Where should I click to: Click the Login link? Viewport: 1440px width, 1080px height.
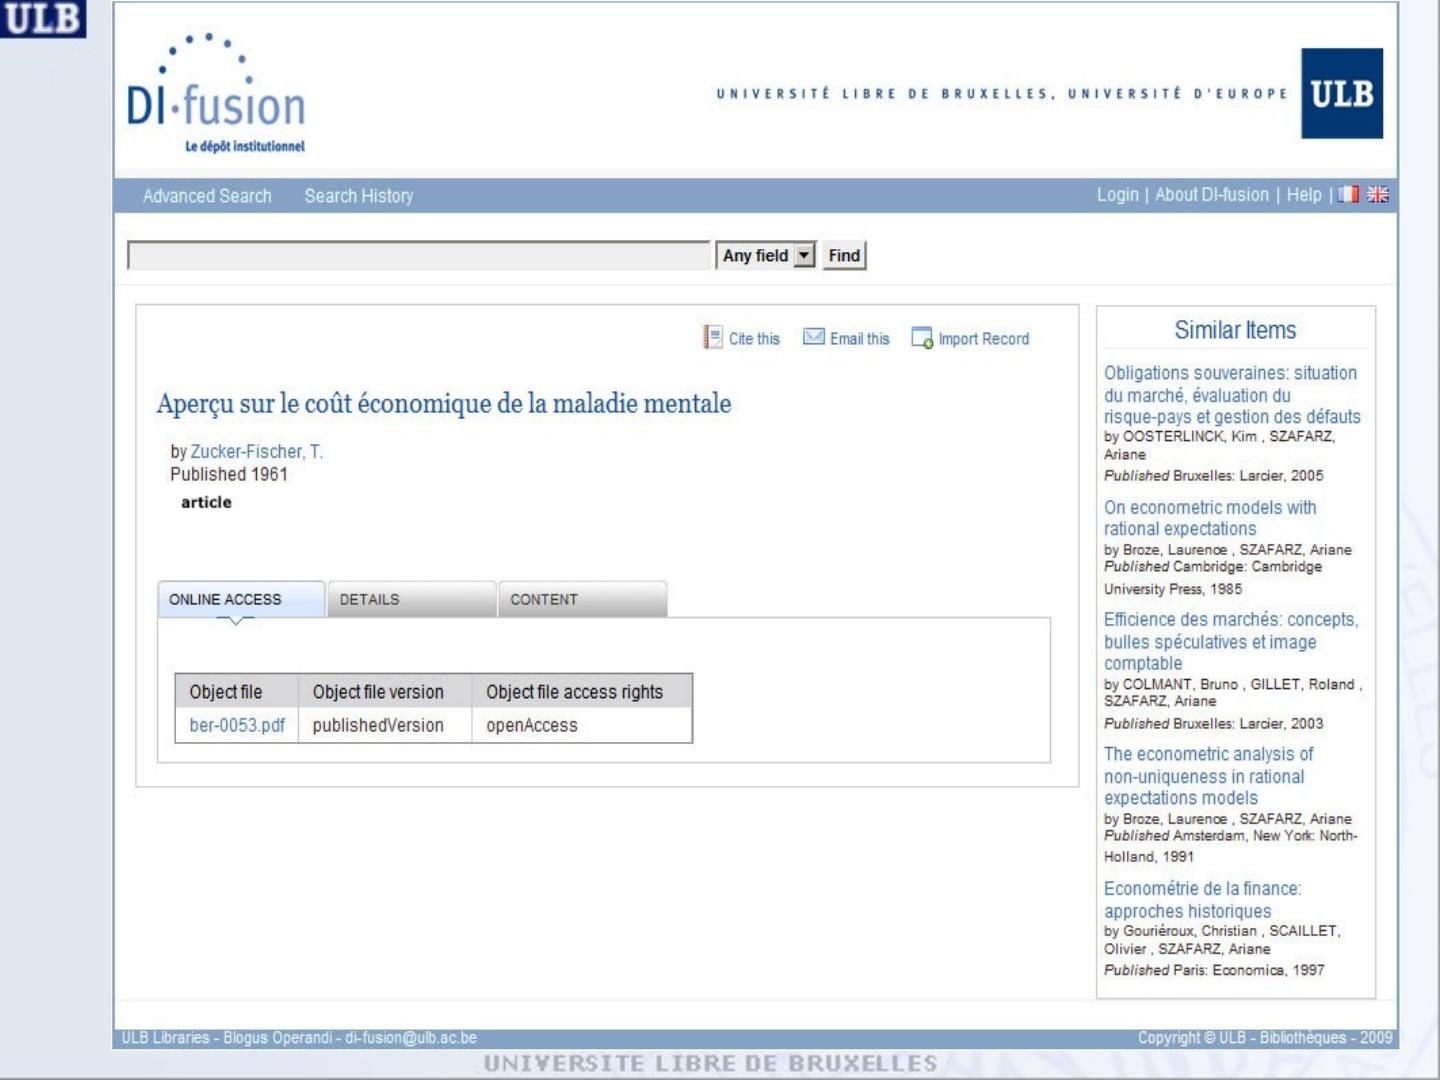pyautogui.click(x=1117, y=195)
